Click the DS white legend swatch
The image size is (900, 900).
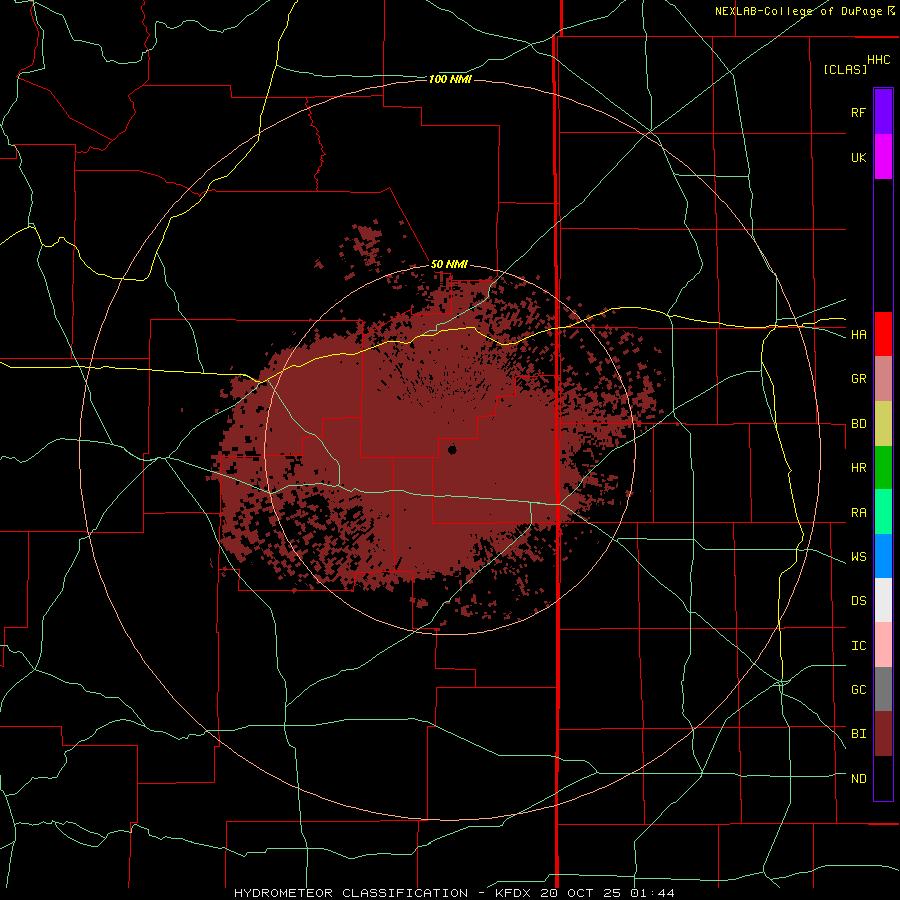pos(883,600)
